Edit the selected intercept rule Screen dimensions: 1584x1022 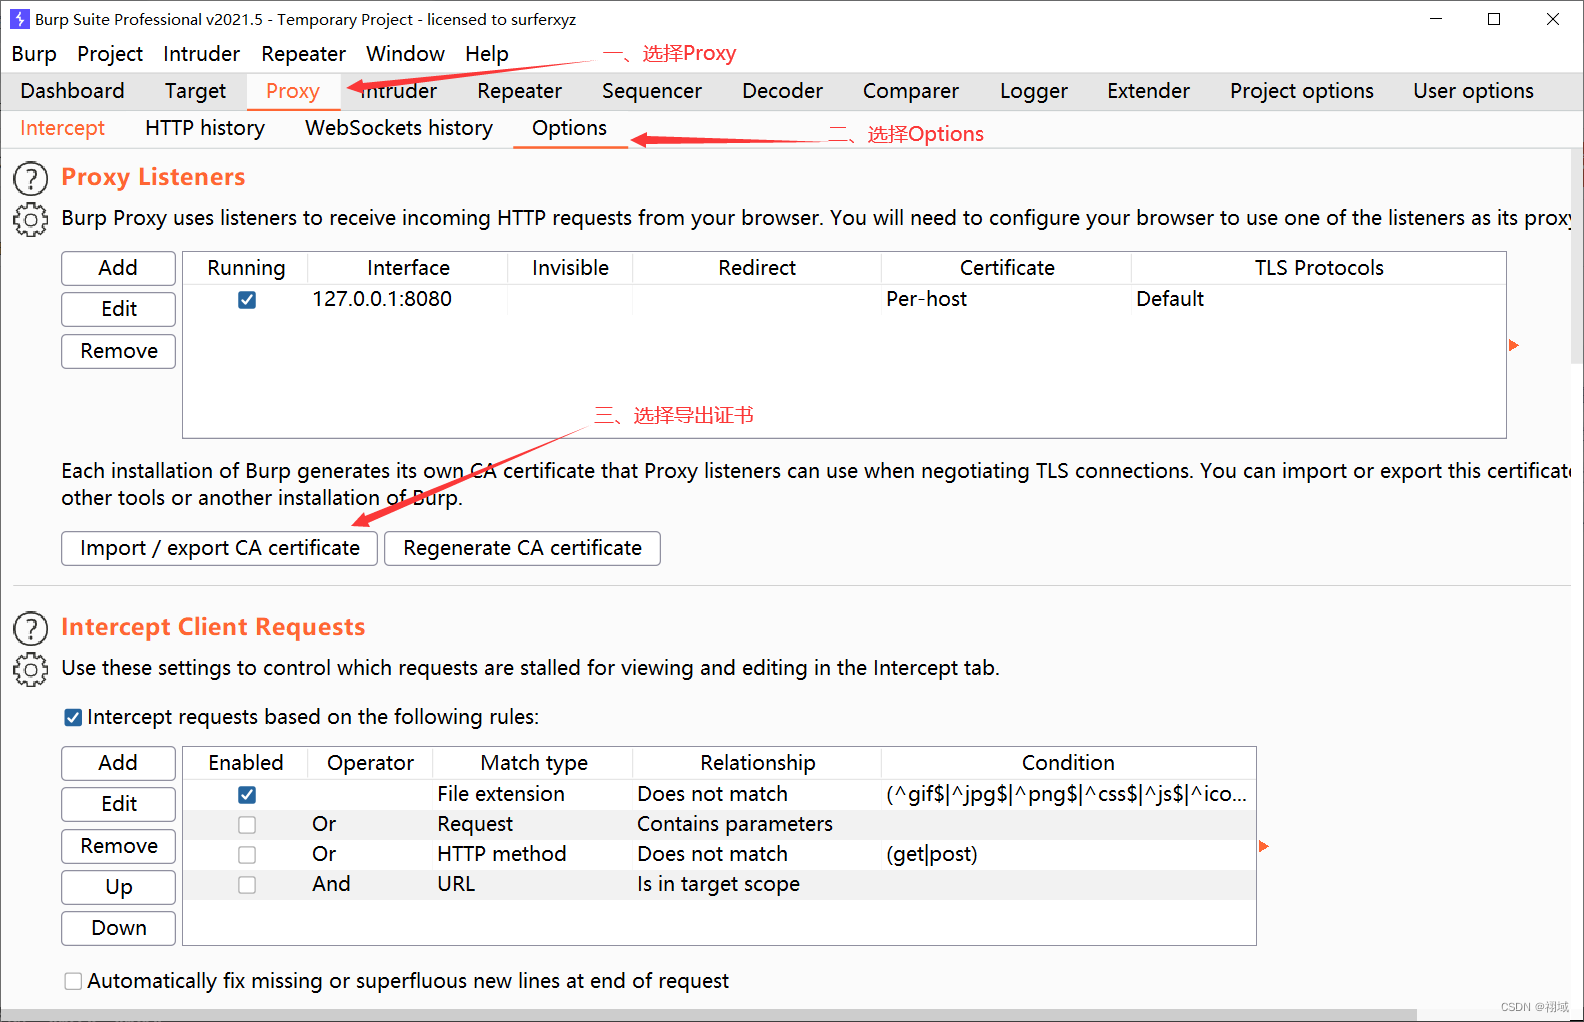118,804
